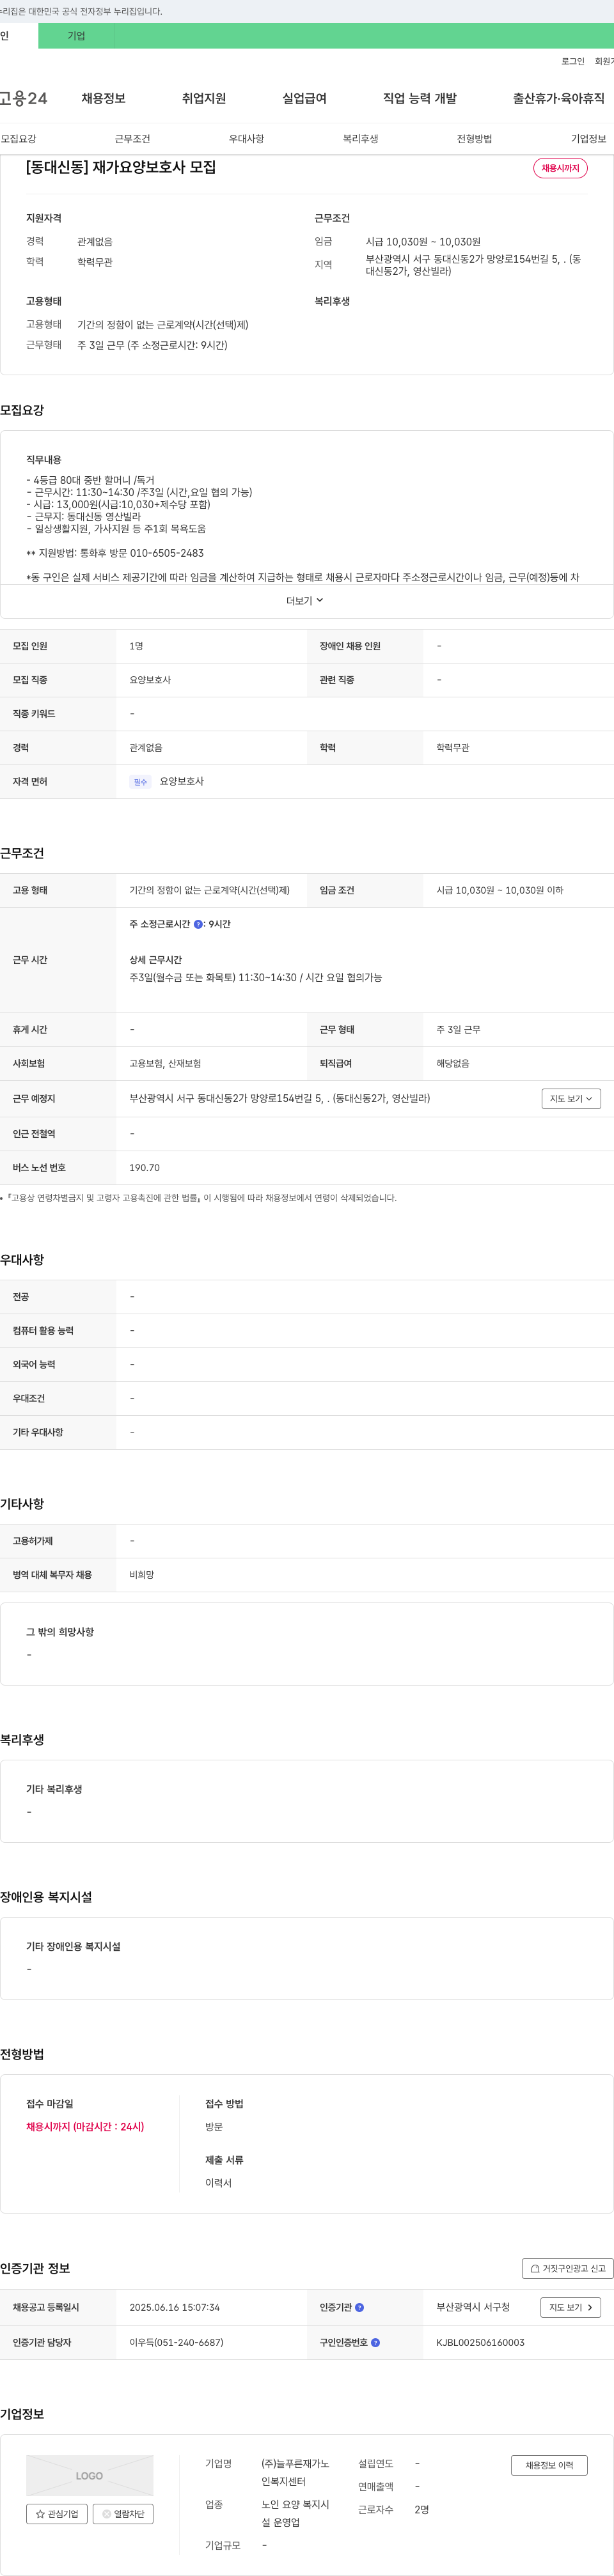Expand job description with 더보기
This screenshot has width=614, height=2576.
pos(305,601)
